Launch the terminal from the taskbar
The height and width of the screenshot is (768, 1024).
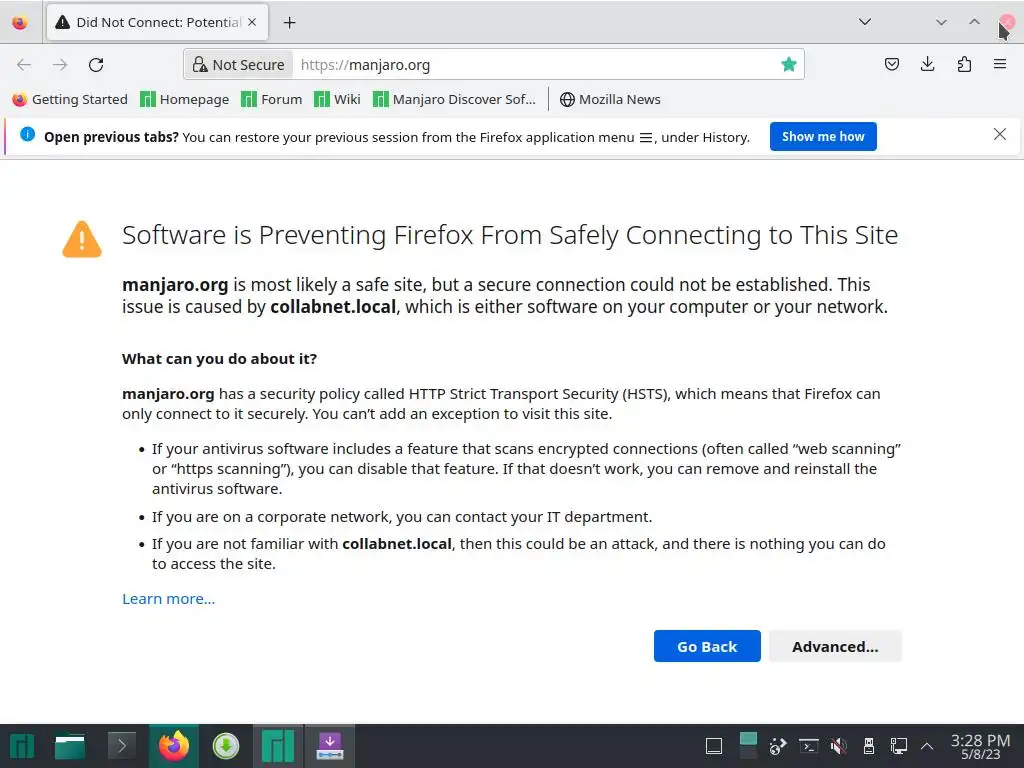click(x=121, y=746)
